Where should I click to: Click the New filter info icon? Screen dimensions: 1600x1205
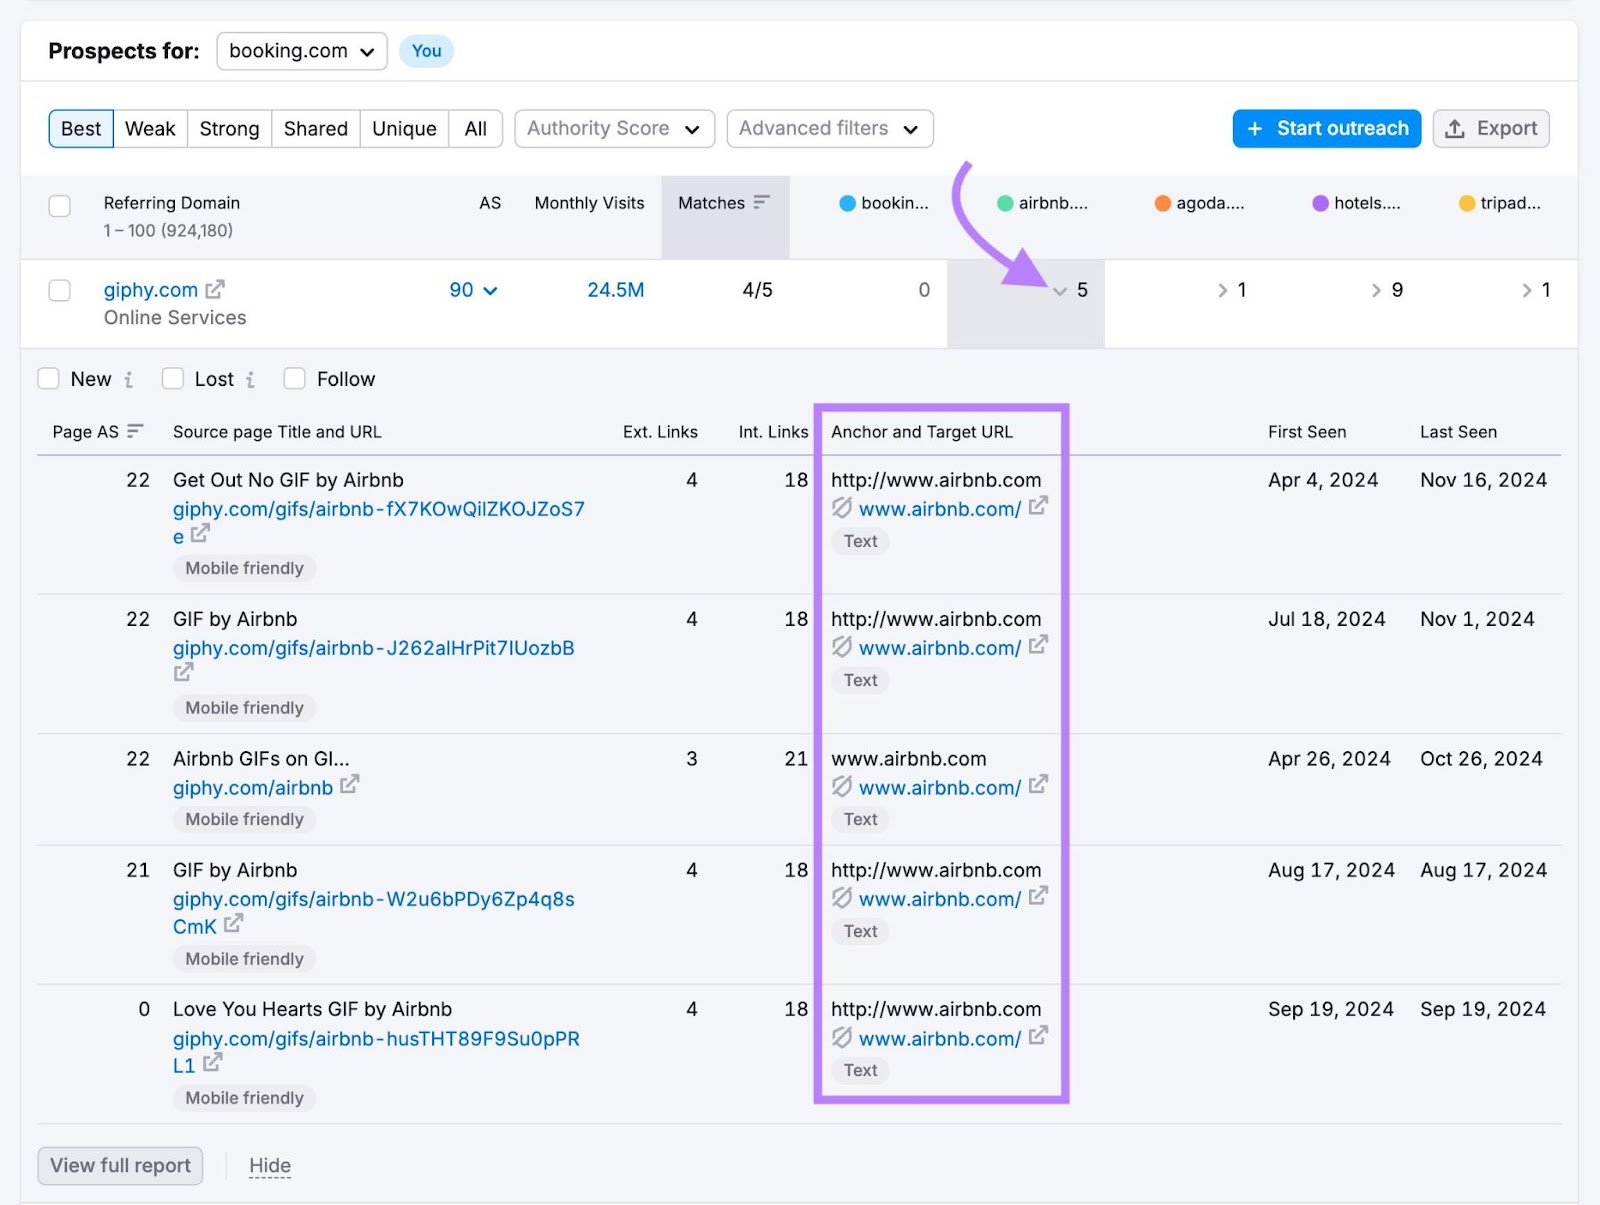tap(128, 379)
